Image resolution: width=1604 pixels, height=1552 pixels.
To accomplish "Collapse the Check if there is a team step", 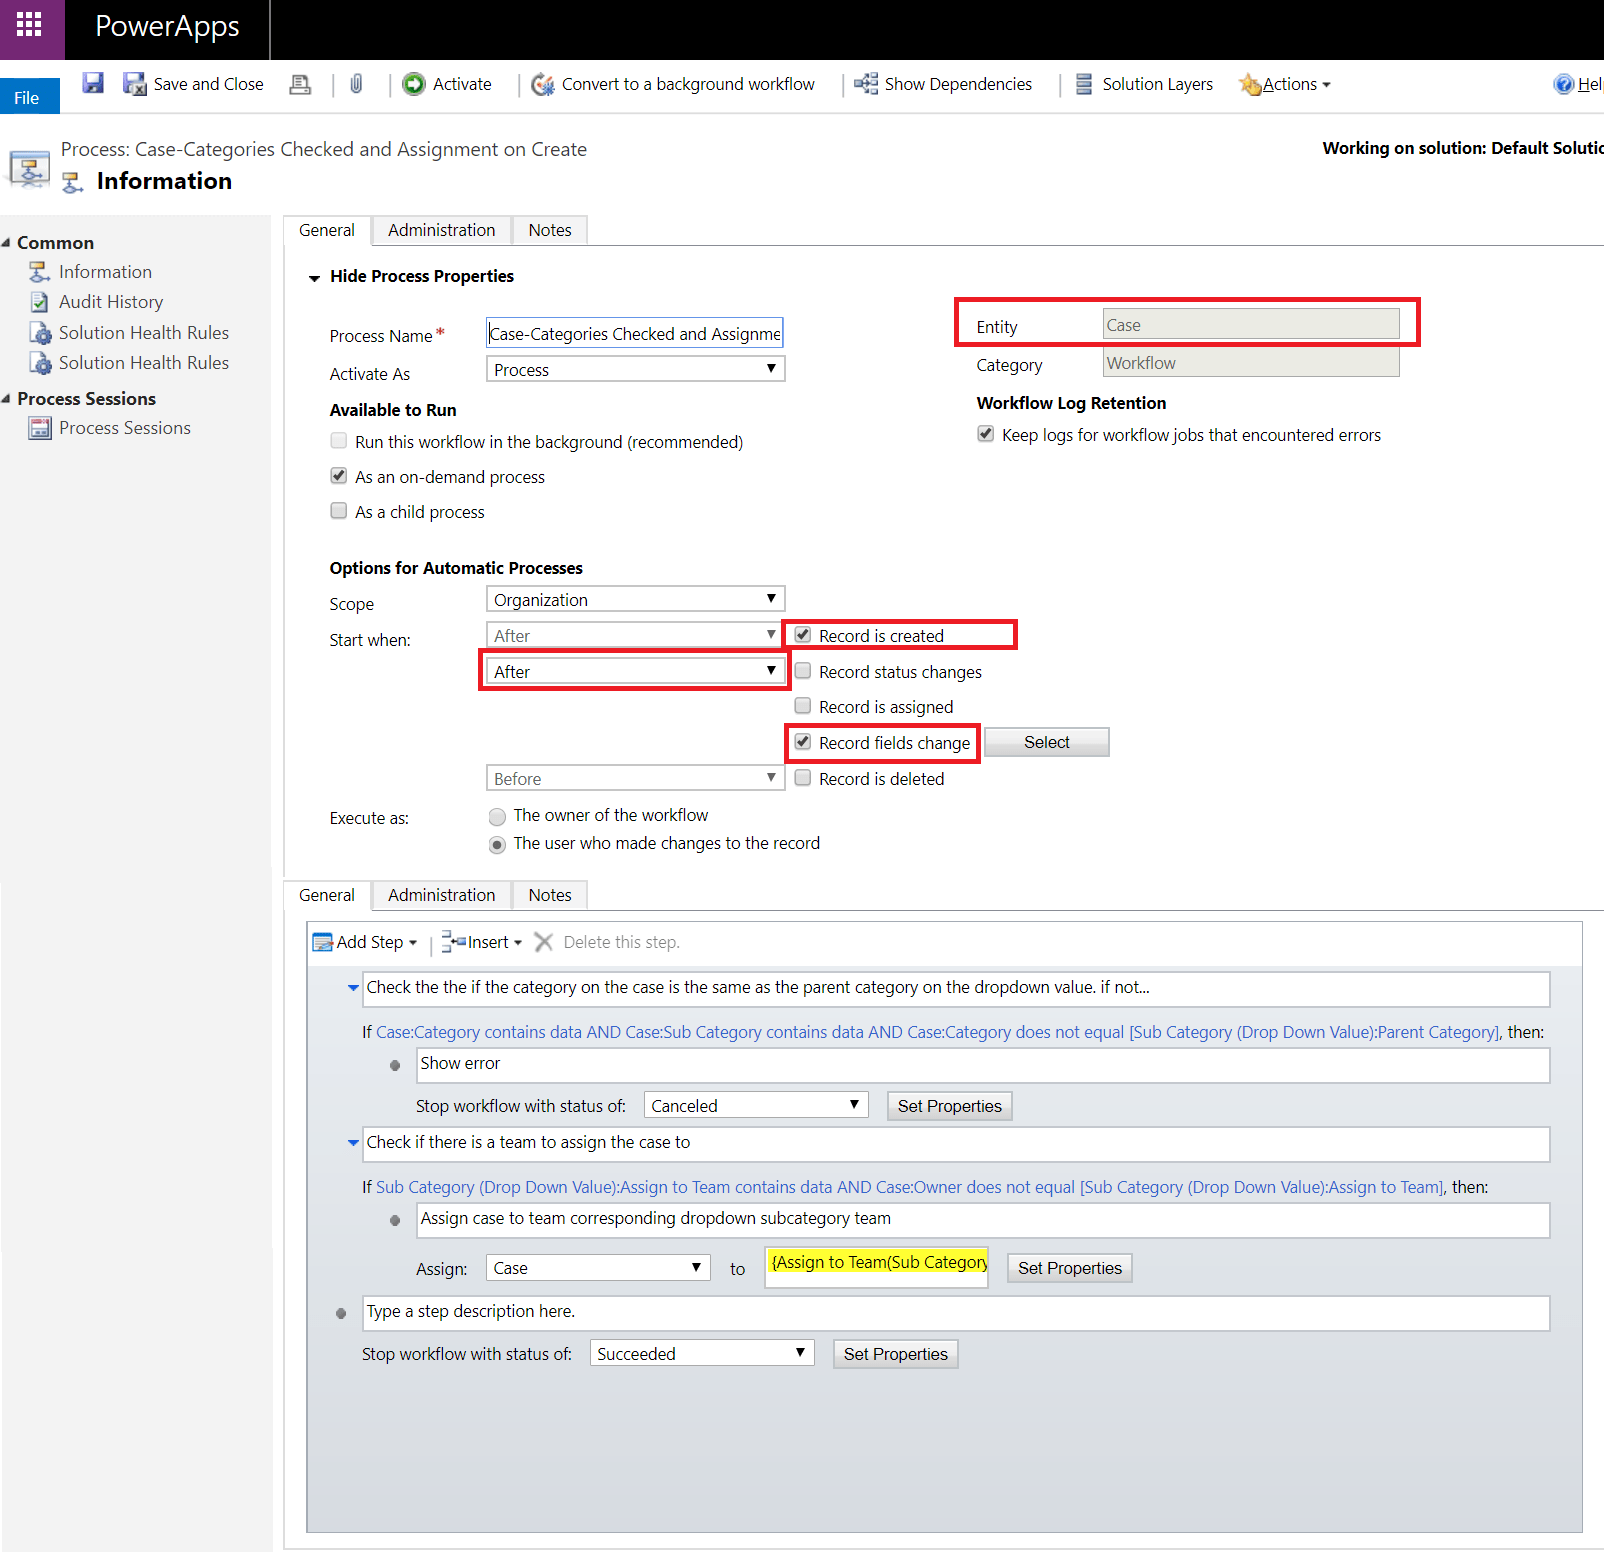I will pos(353,1142).
